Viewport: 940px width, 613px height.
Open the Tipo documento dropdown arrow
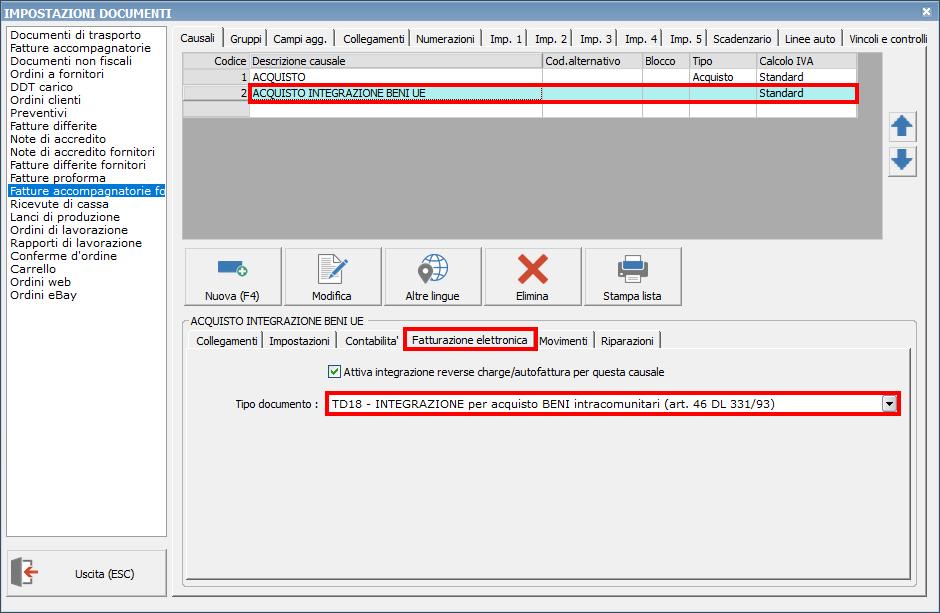tap(889, 404)
